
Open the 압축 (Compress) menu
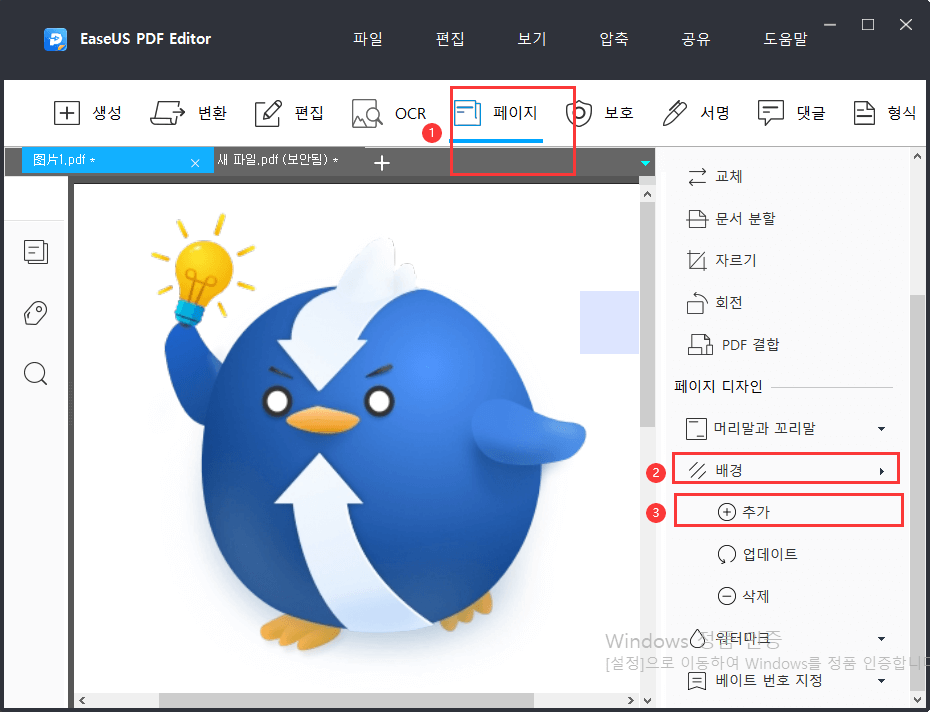(614, 39)
